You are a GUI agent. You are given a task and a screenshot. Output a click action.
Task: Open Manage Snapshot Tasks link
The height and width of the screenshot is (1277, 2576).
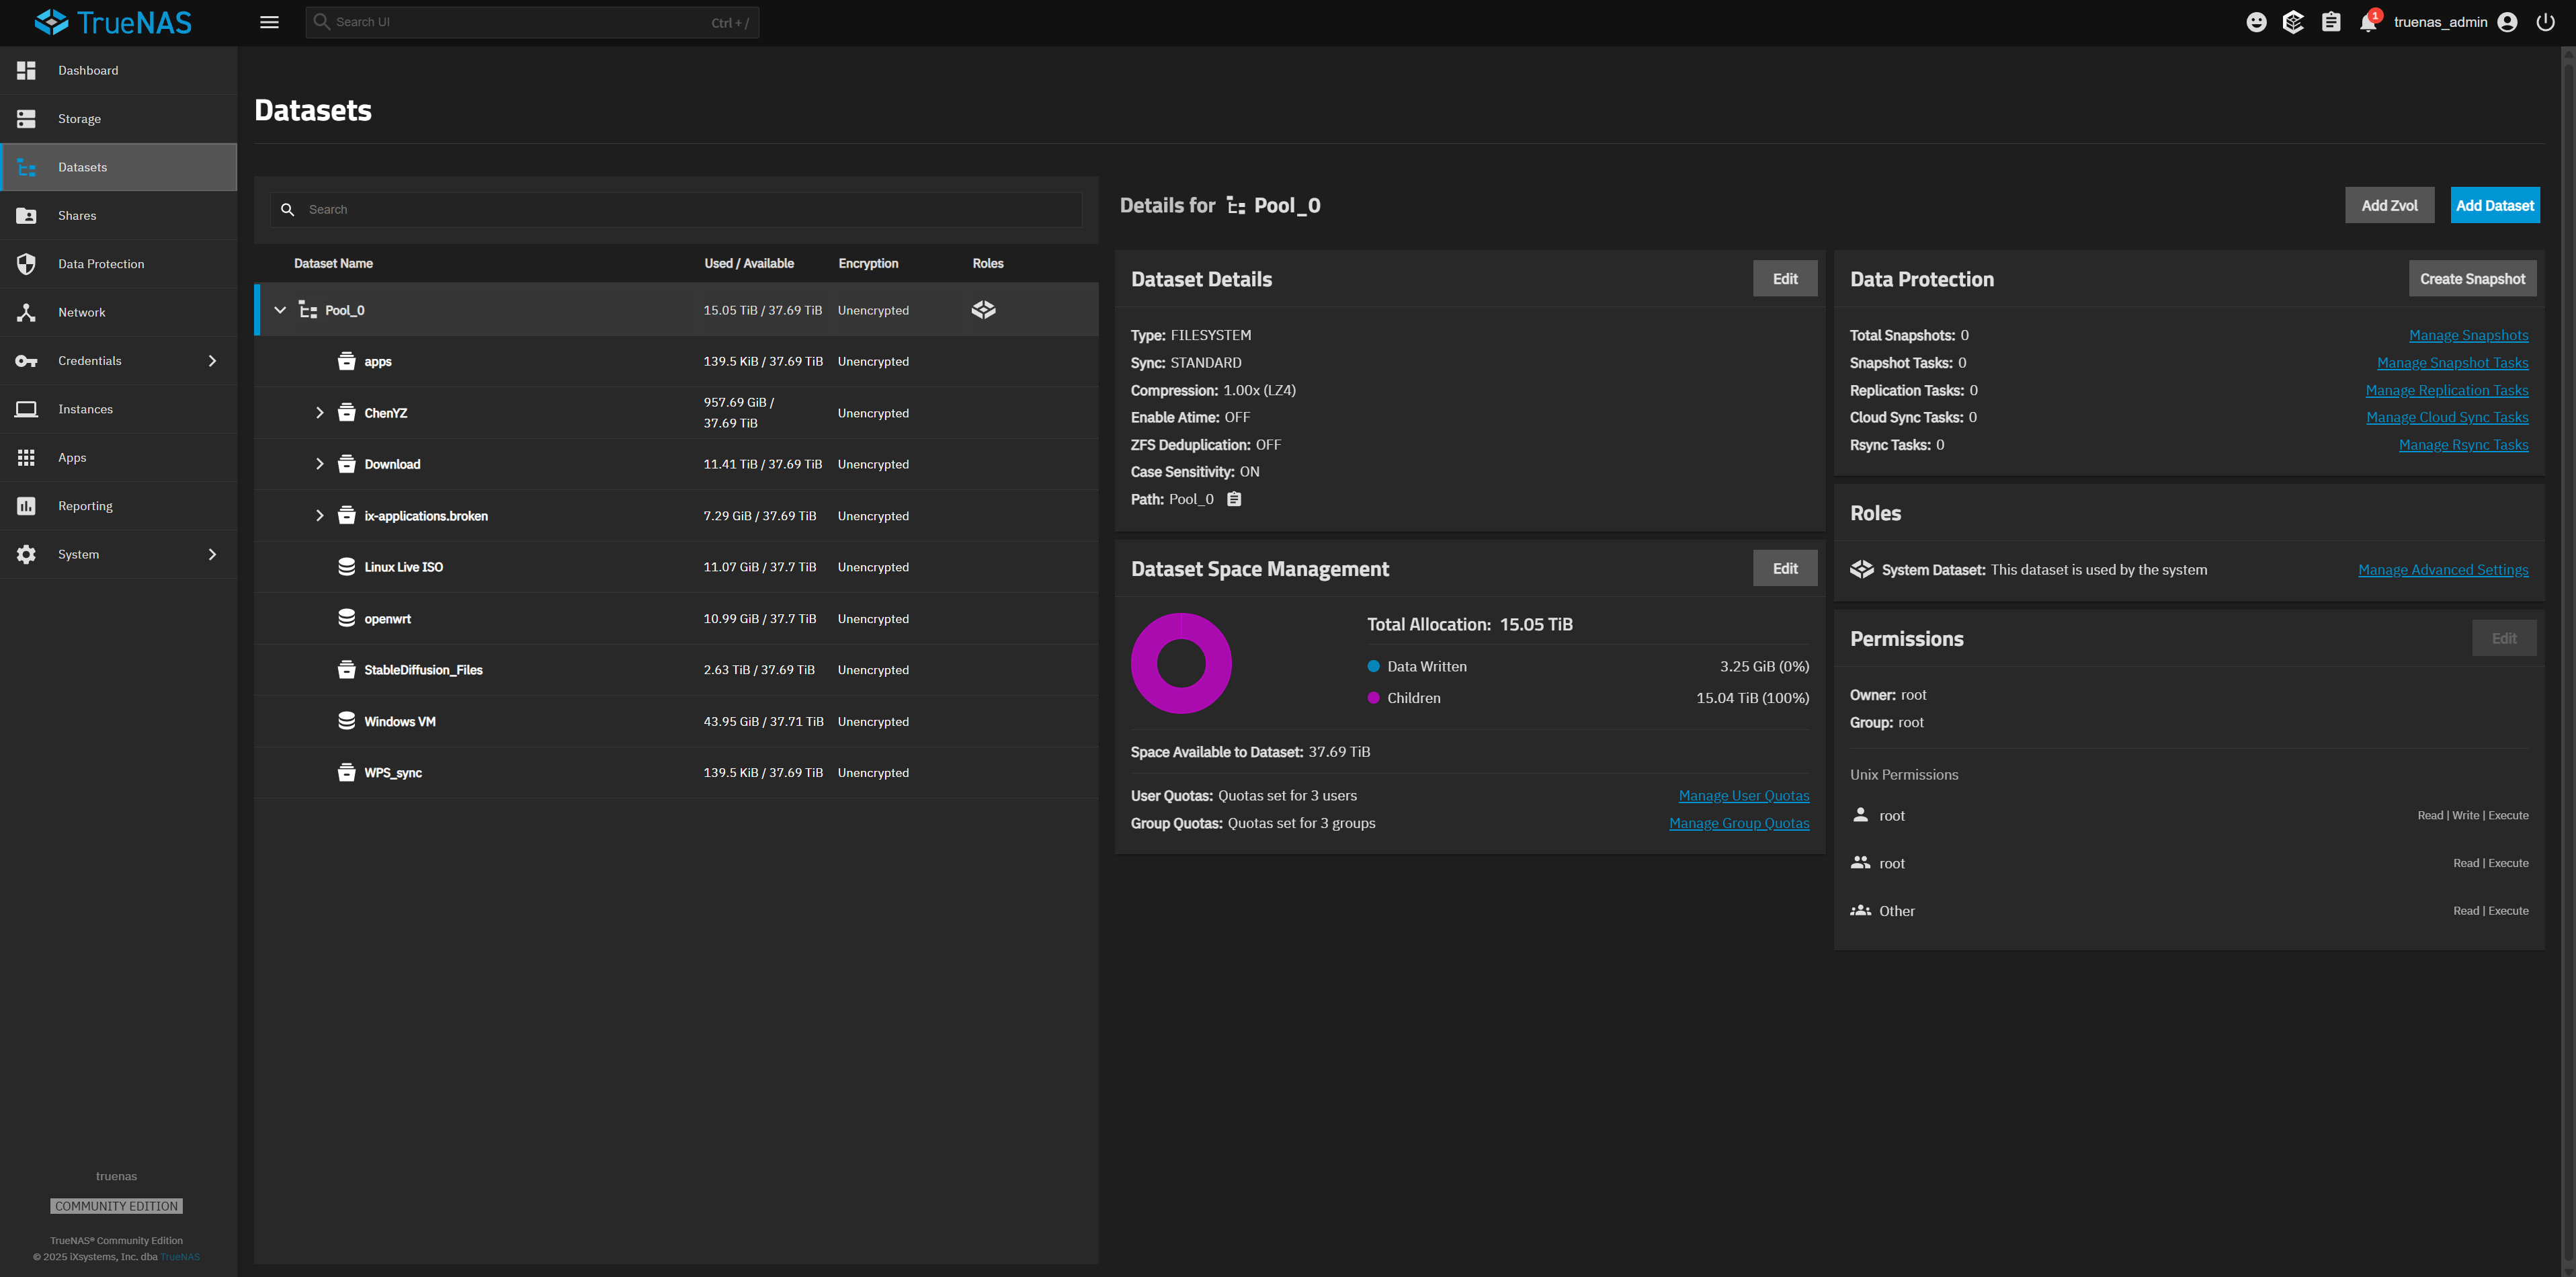[2452, 363]
